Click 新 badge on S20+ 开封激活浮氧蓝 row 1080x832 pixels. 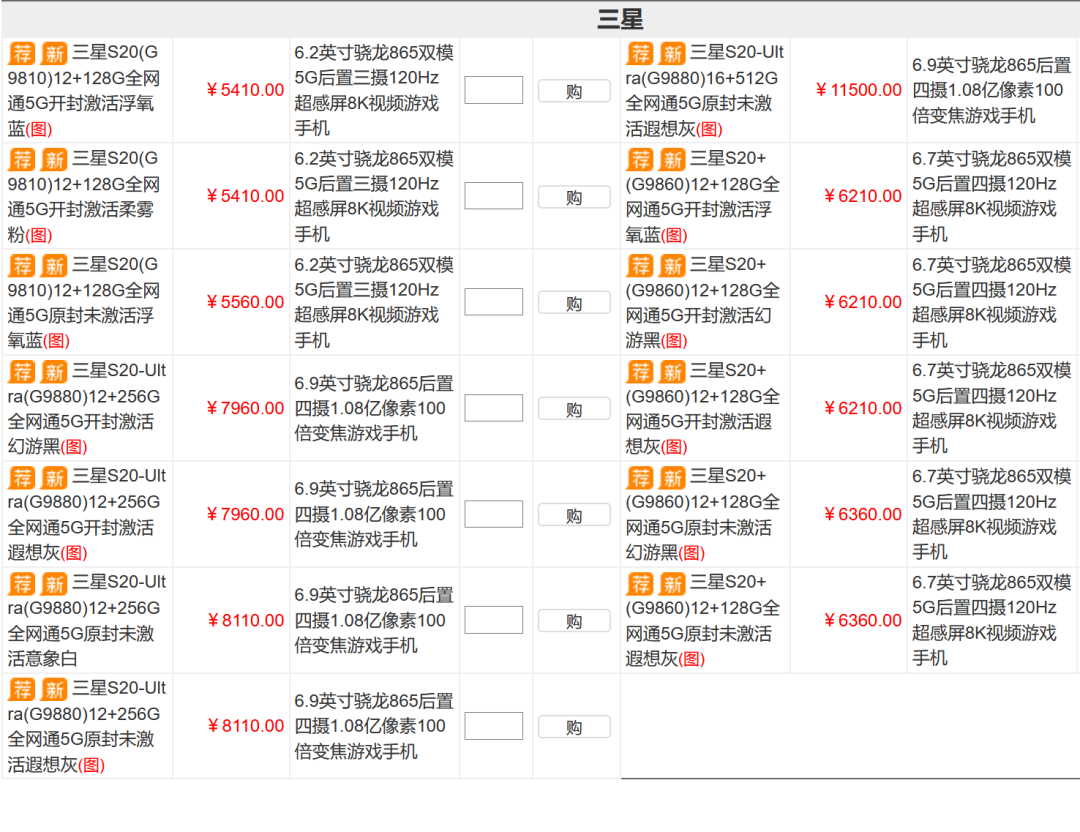point(672,159)
